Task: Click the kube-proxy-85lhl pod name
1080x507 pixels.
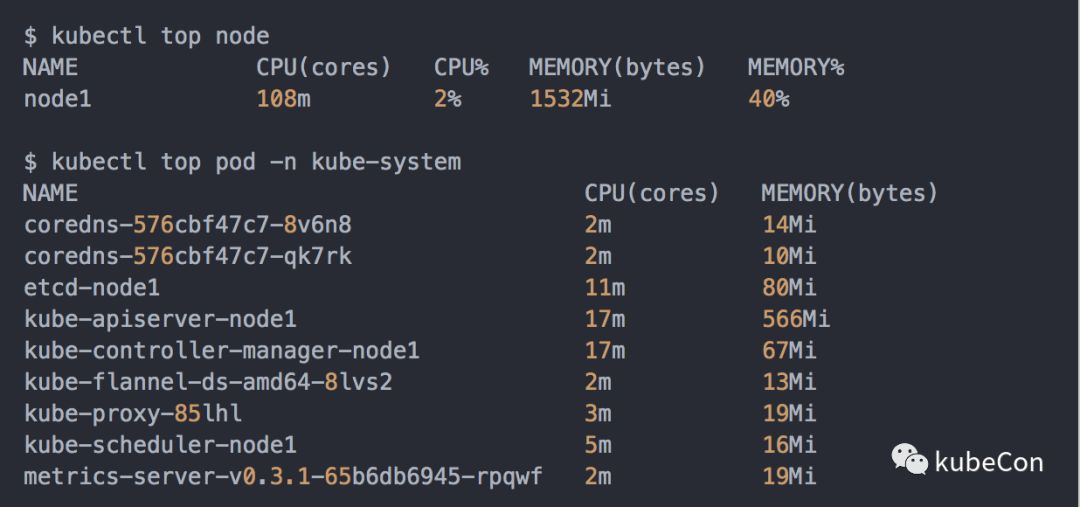Action: (x=133, y=413)
